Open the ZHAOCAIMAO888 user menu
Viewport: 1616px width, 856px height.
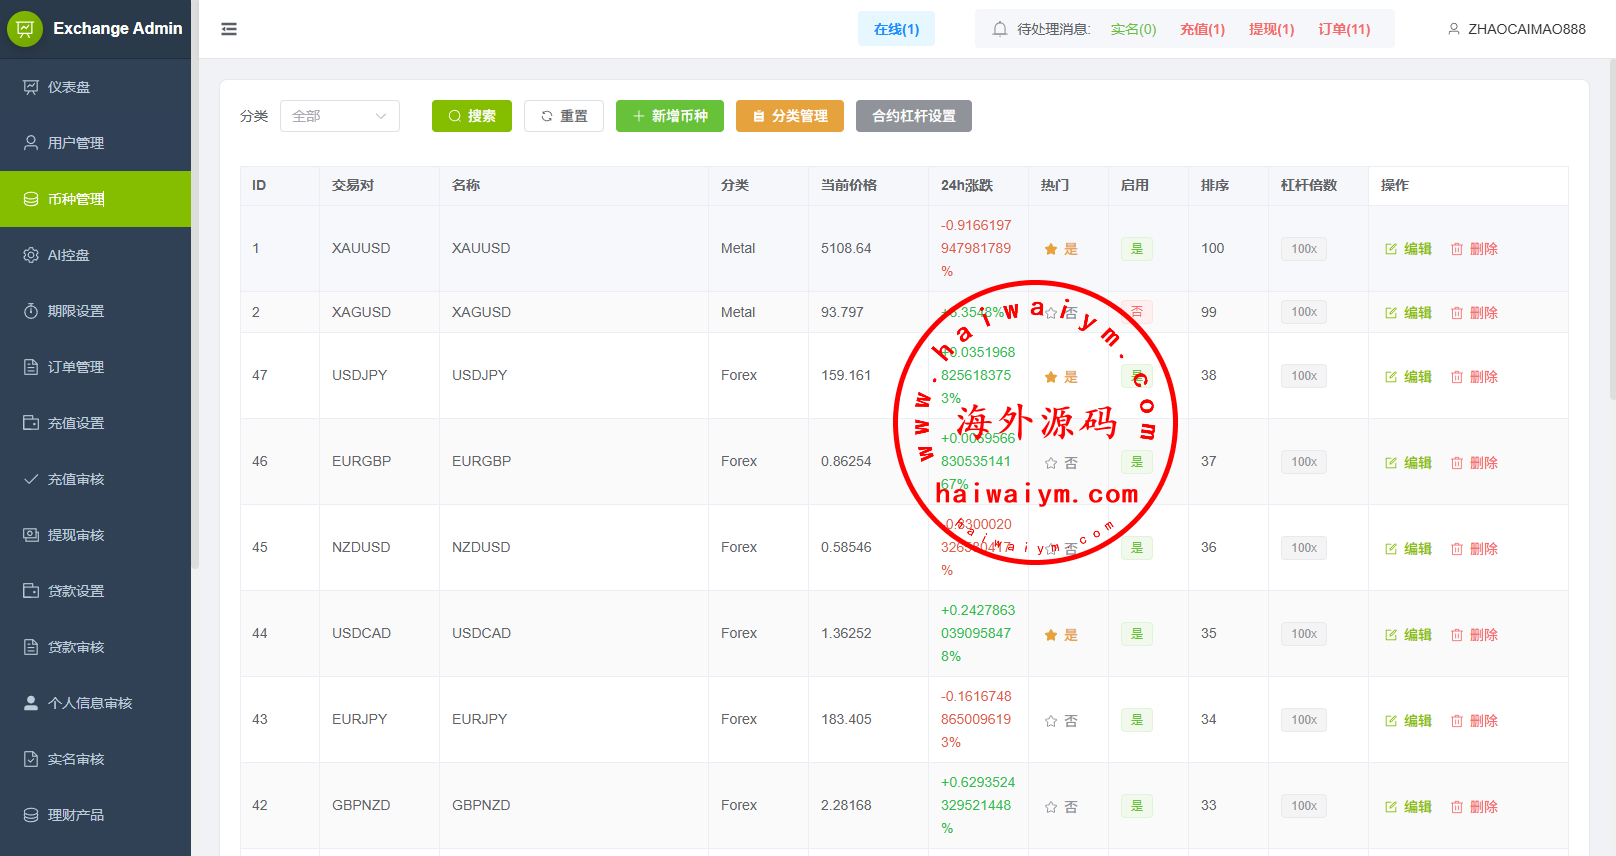coord(1526,29)
